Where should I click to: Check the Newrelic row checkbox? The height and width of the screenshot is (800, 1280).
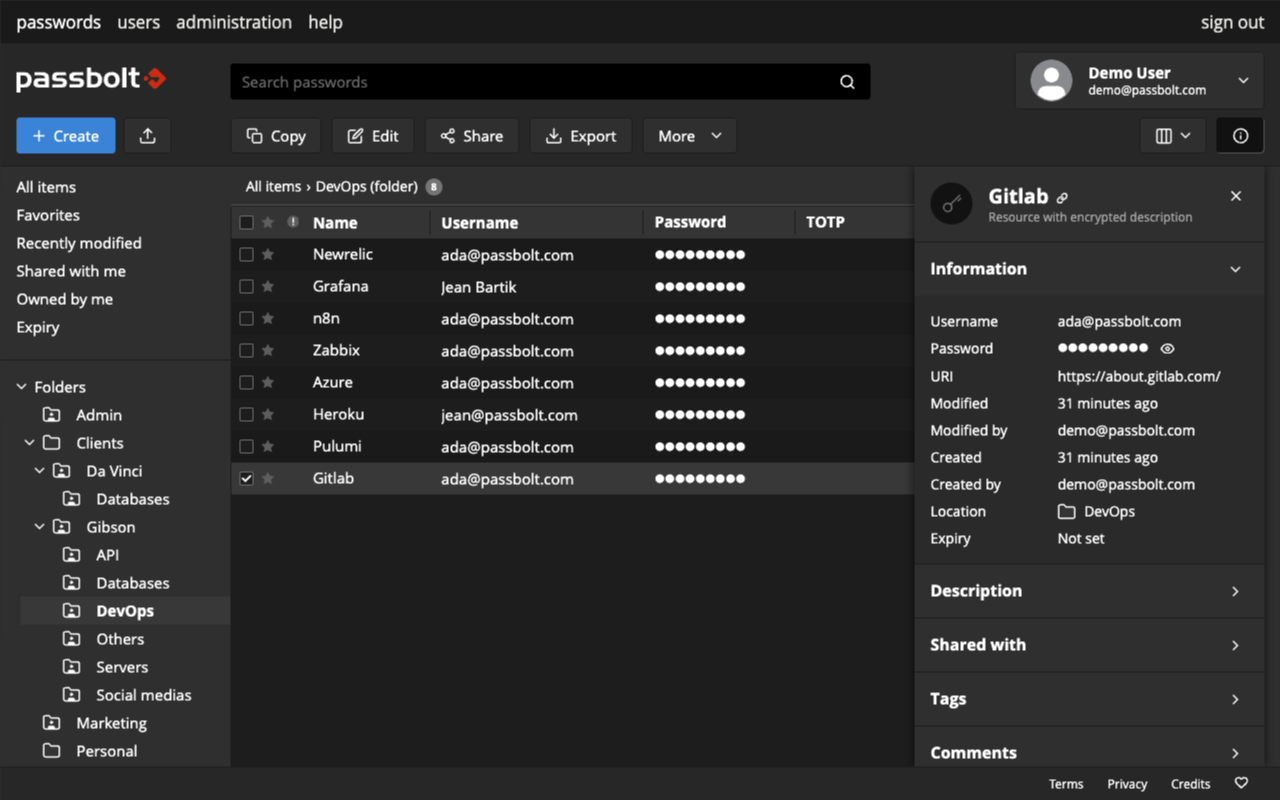click(246, 254)
